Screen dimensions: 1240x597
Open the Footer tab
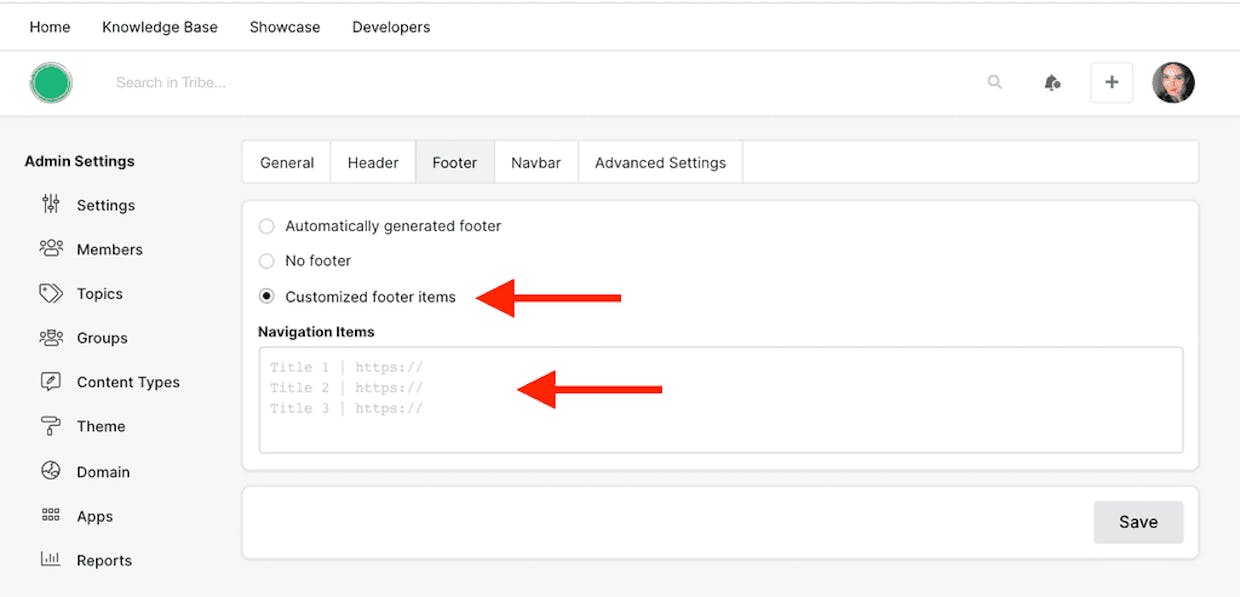click(455, 163)
